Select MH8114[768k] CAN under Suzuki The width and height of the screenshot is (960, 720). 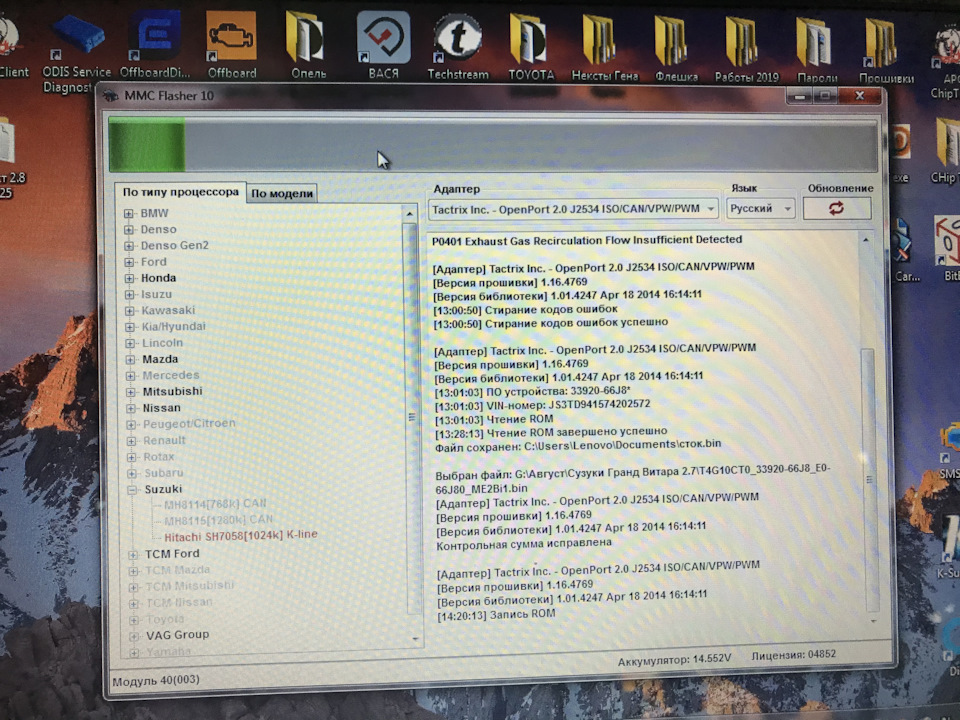coord(215,504)
